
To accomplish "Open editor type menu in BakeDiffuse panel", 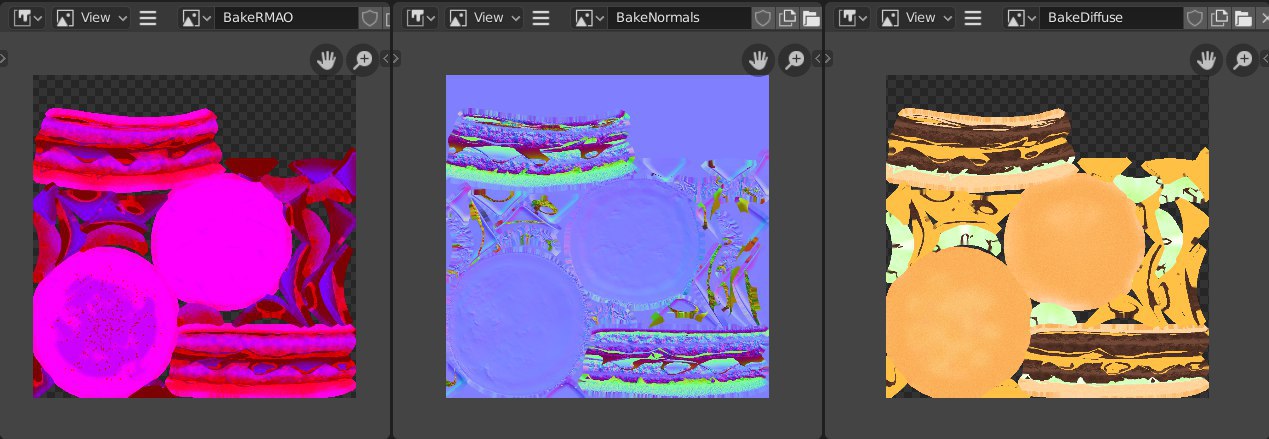I will point(852,18).
